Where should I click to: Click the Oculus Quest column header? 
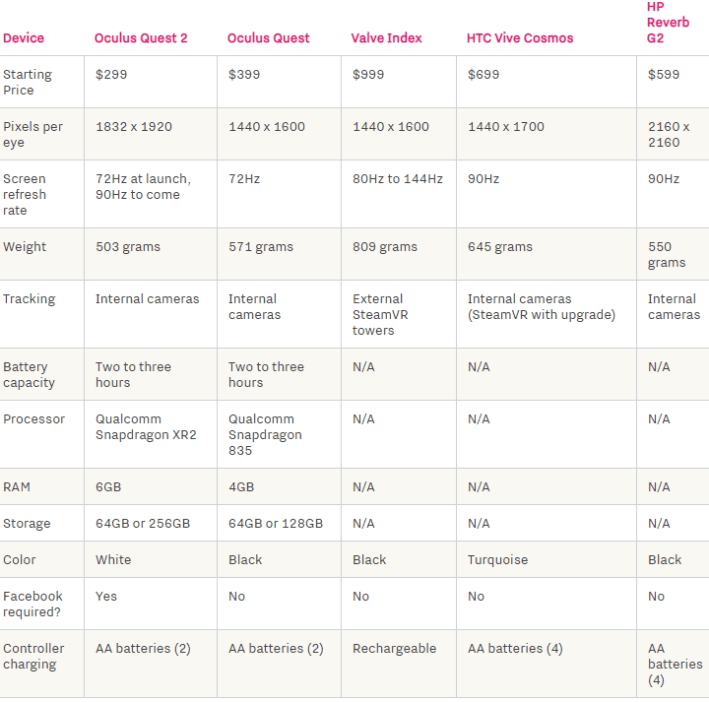pyautogui.click(x=268, y=38)
